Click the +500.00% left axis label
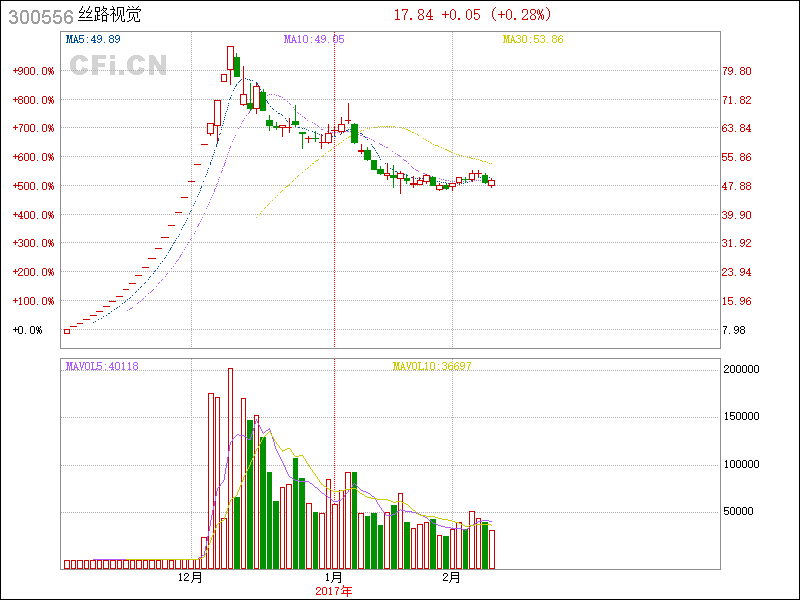The height and width of the screenshot is (600, 800). coord(33,186)
